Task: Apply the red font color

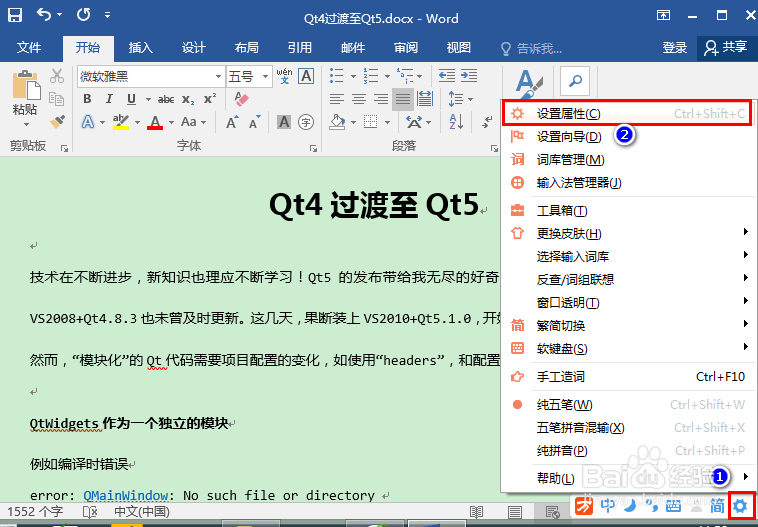Action: (x=155, y=122)
